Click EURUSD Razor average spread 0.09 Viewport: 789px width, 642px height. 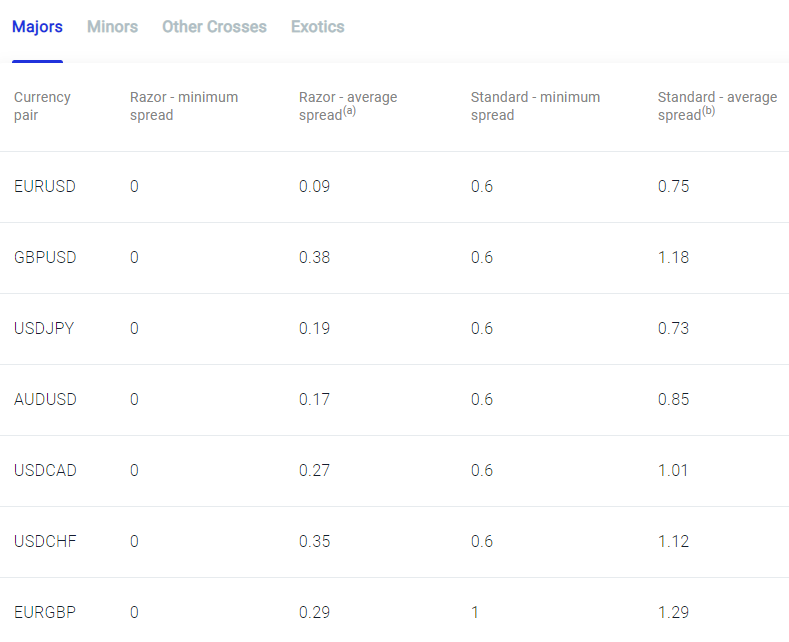[314, 187]
